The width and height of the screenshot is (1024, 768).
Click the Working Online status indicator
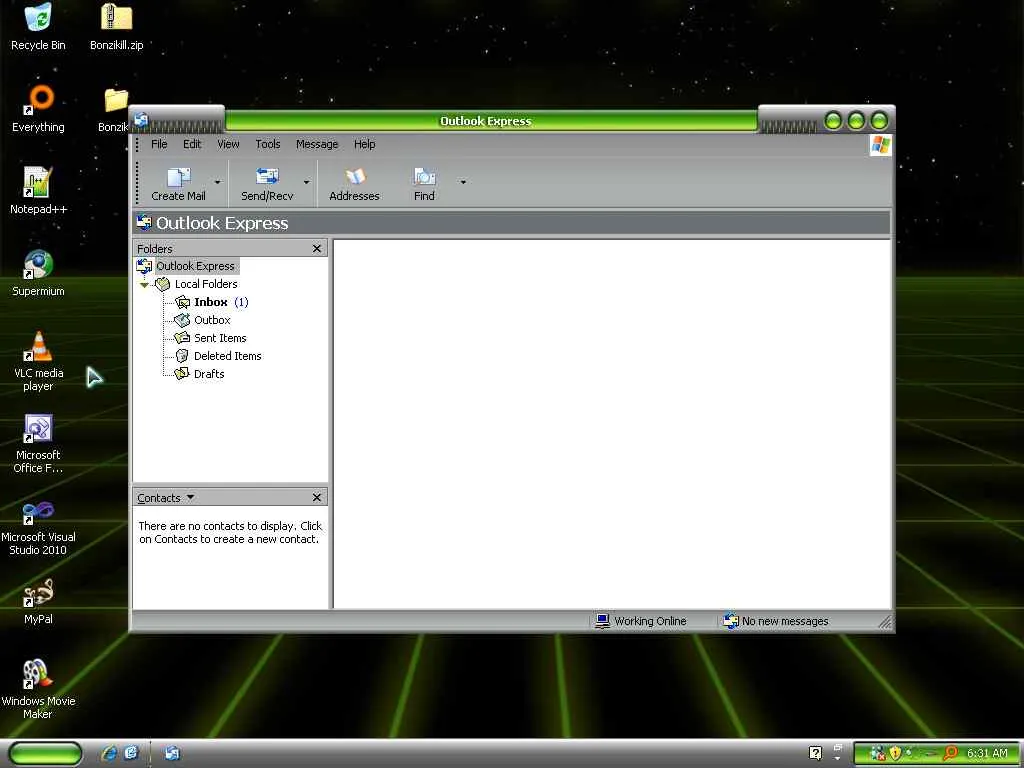tap(641, 621)
